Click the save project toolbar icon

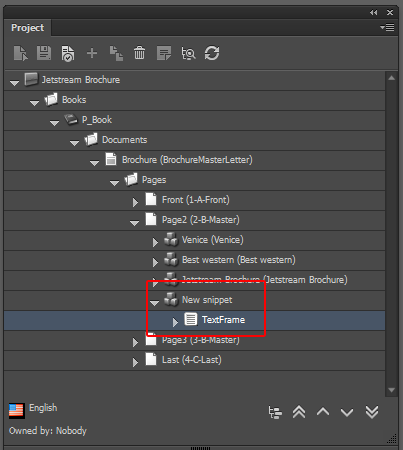[44, 53]
